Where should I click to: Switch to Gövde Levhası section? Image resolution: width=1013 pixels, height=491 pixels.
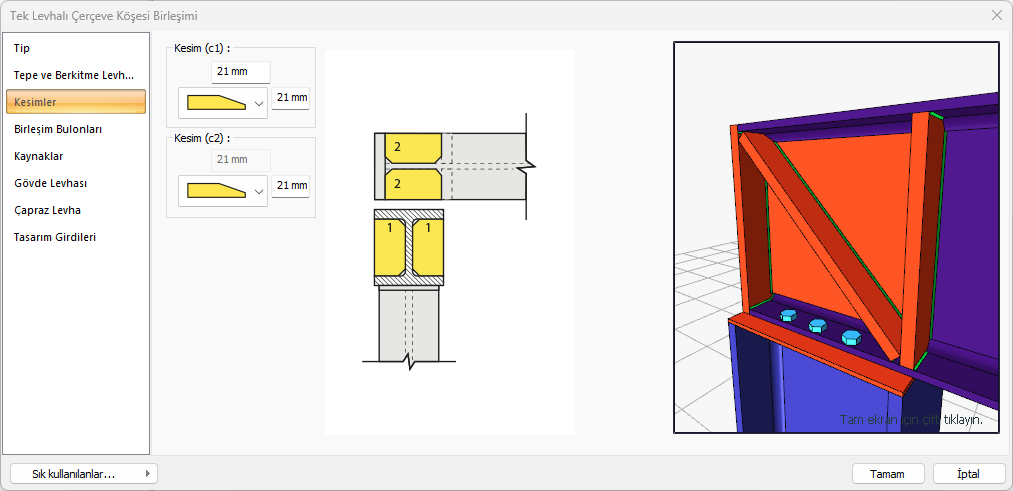tap(76, 183)
